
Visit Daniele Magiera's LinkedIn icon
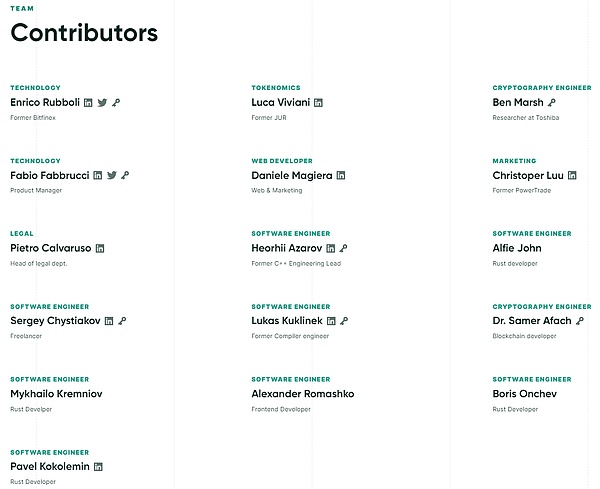pyautogui.click(x=341, y=175)
